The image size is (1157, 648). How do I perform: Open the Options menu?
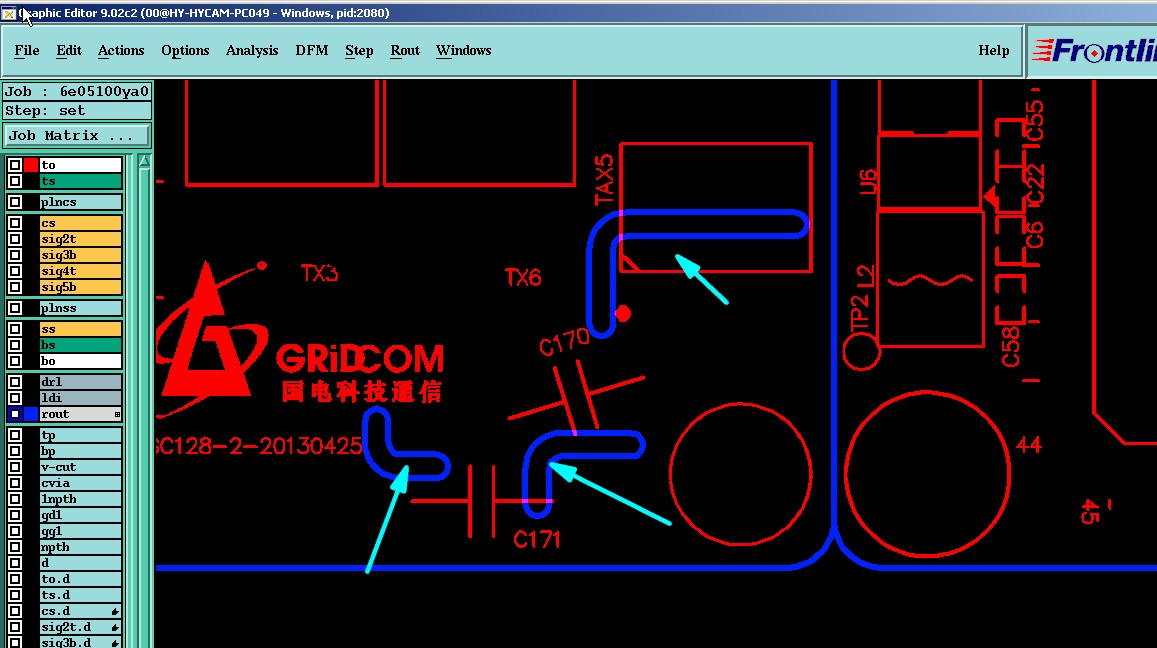pyautogui.click(x=185, y=50)
